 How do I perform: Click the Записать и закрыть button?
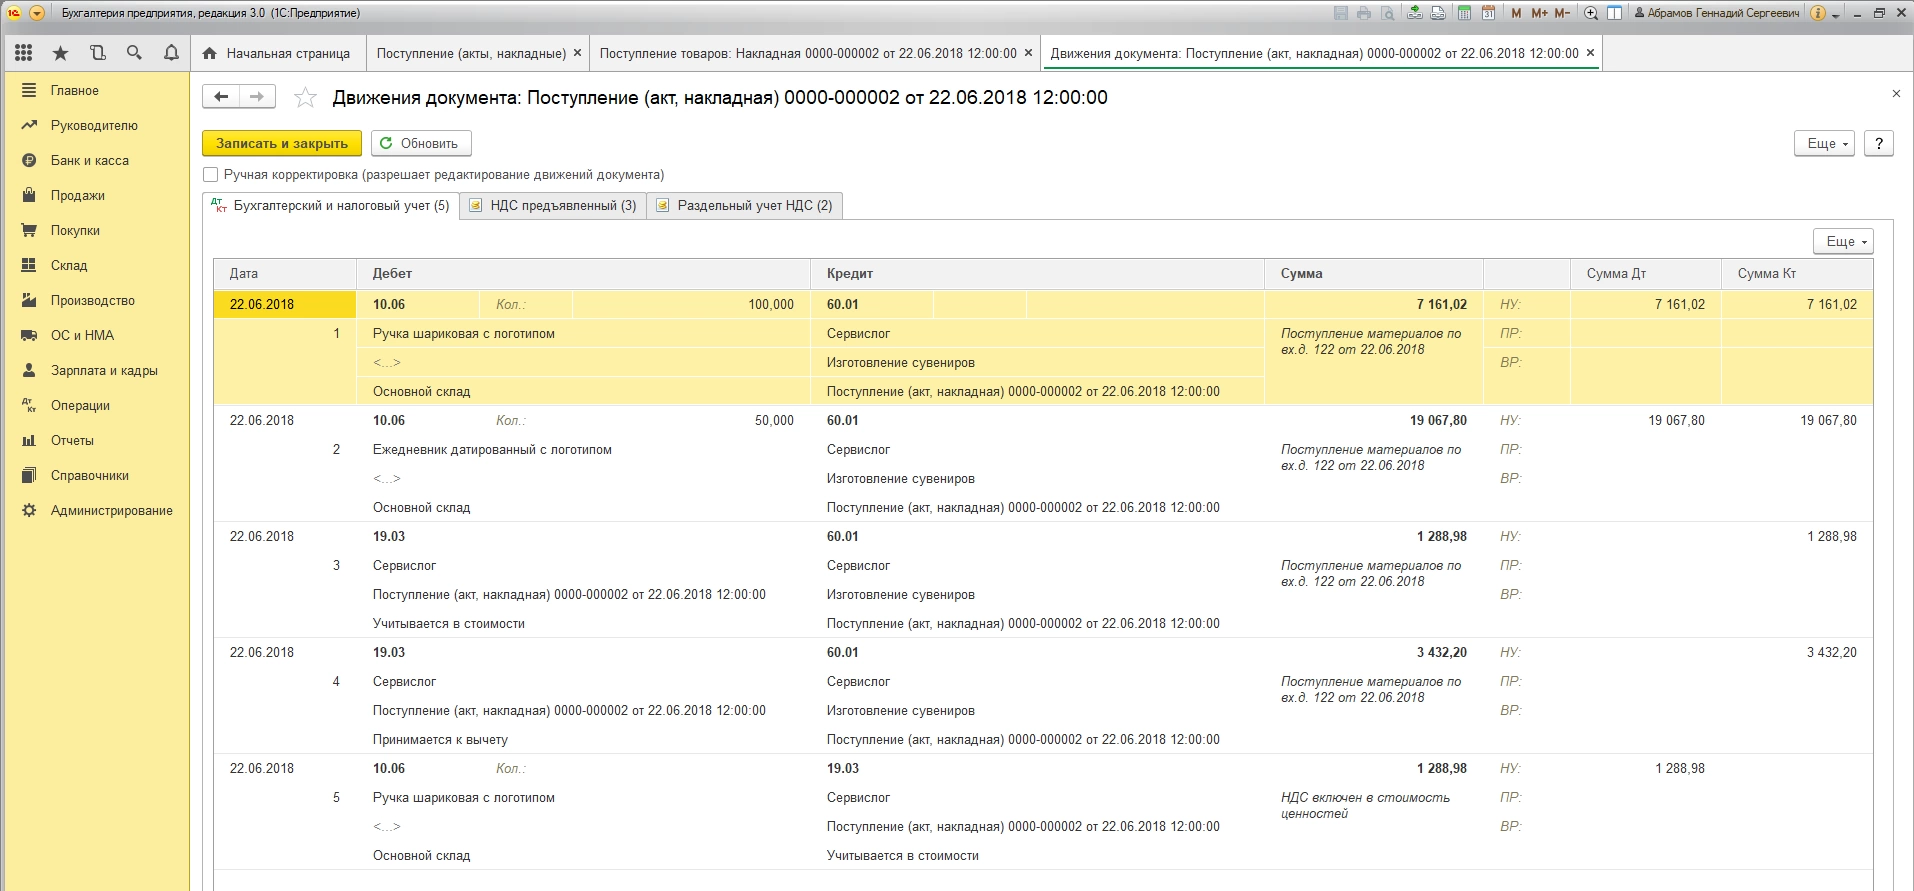282,143
